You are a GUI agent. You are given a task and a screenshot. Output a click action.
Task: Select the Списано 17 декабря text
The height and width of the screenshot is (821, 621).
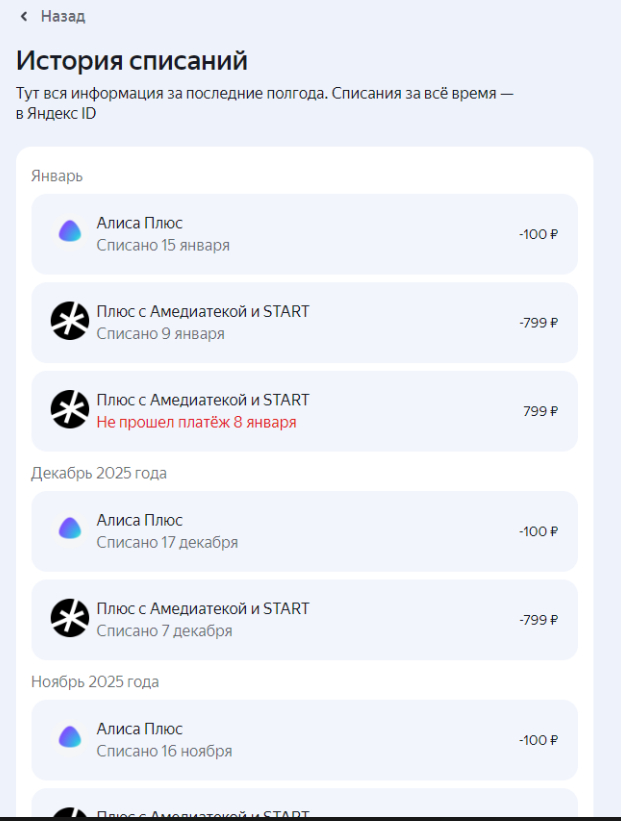point(167,543)
